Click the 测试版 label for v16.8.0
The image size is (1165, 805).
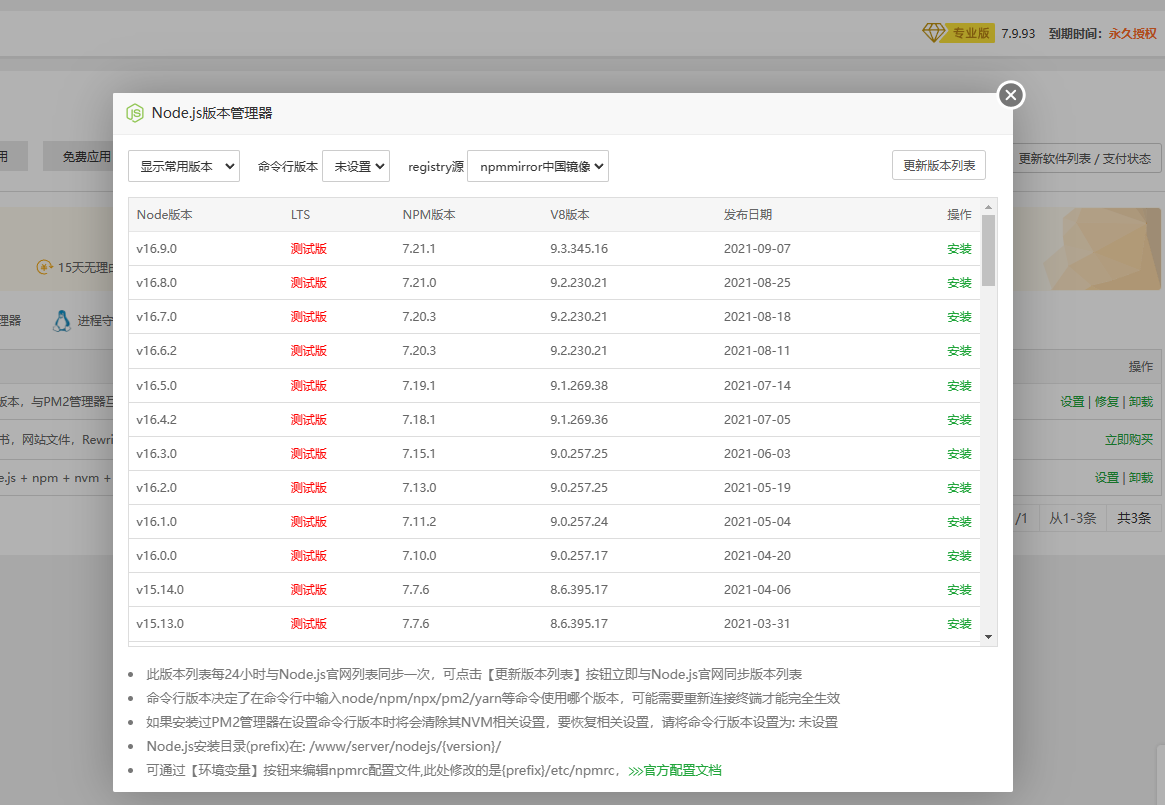[x=308, y=282]
